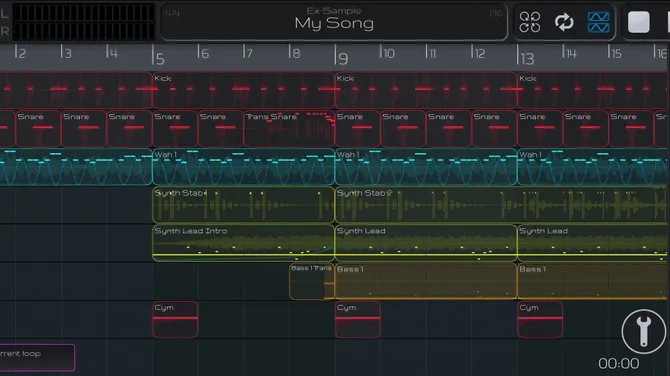
Task: Select the Snare clip at bar 15
Action: pos(632,128)
